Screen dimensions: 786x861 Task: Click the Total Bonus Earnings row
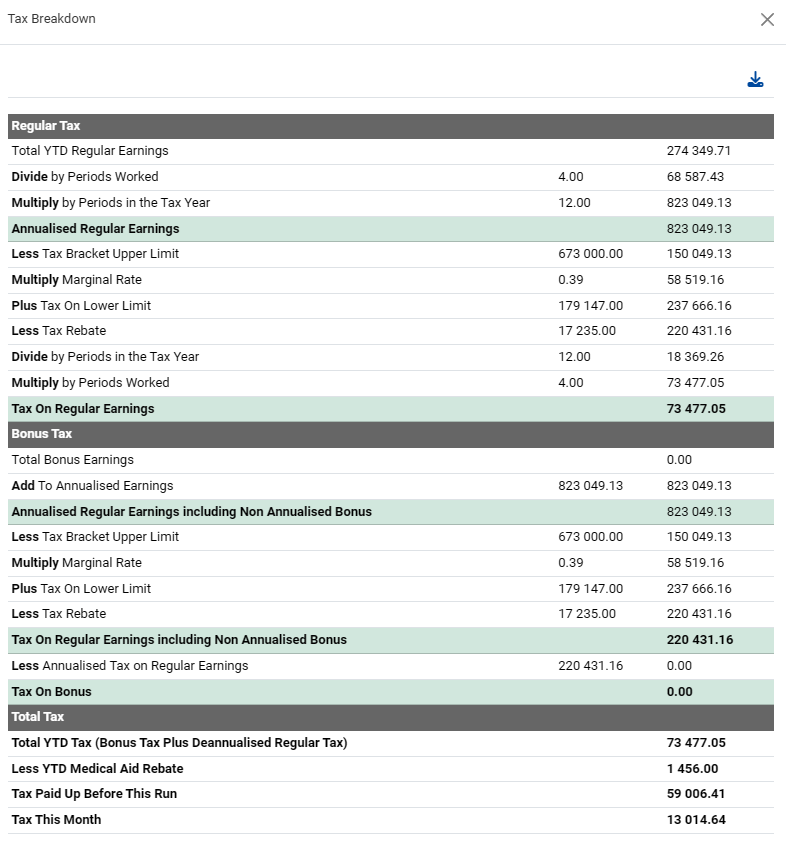[72, 460]
